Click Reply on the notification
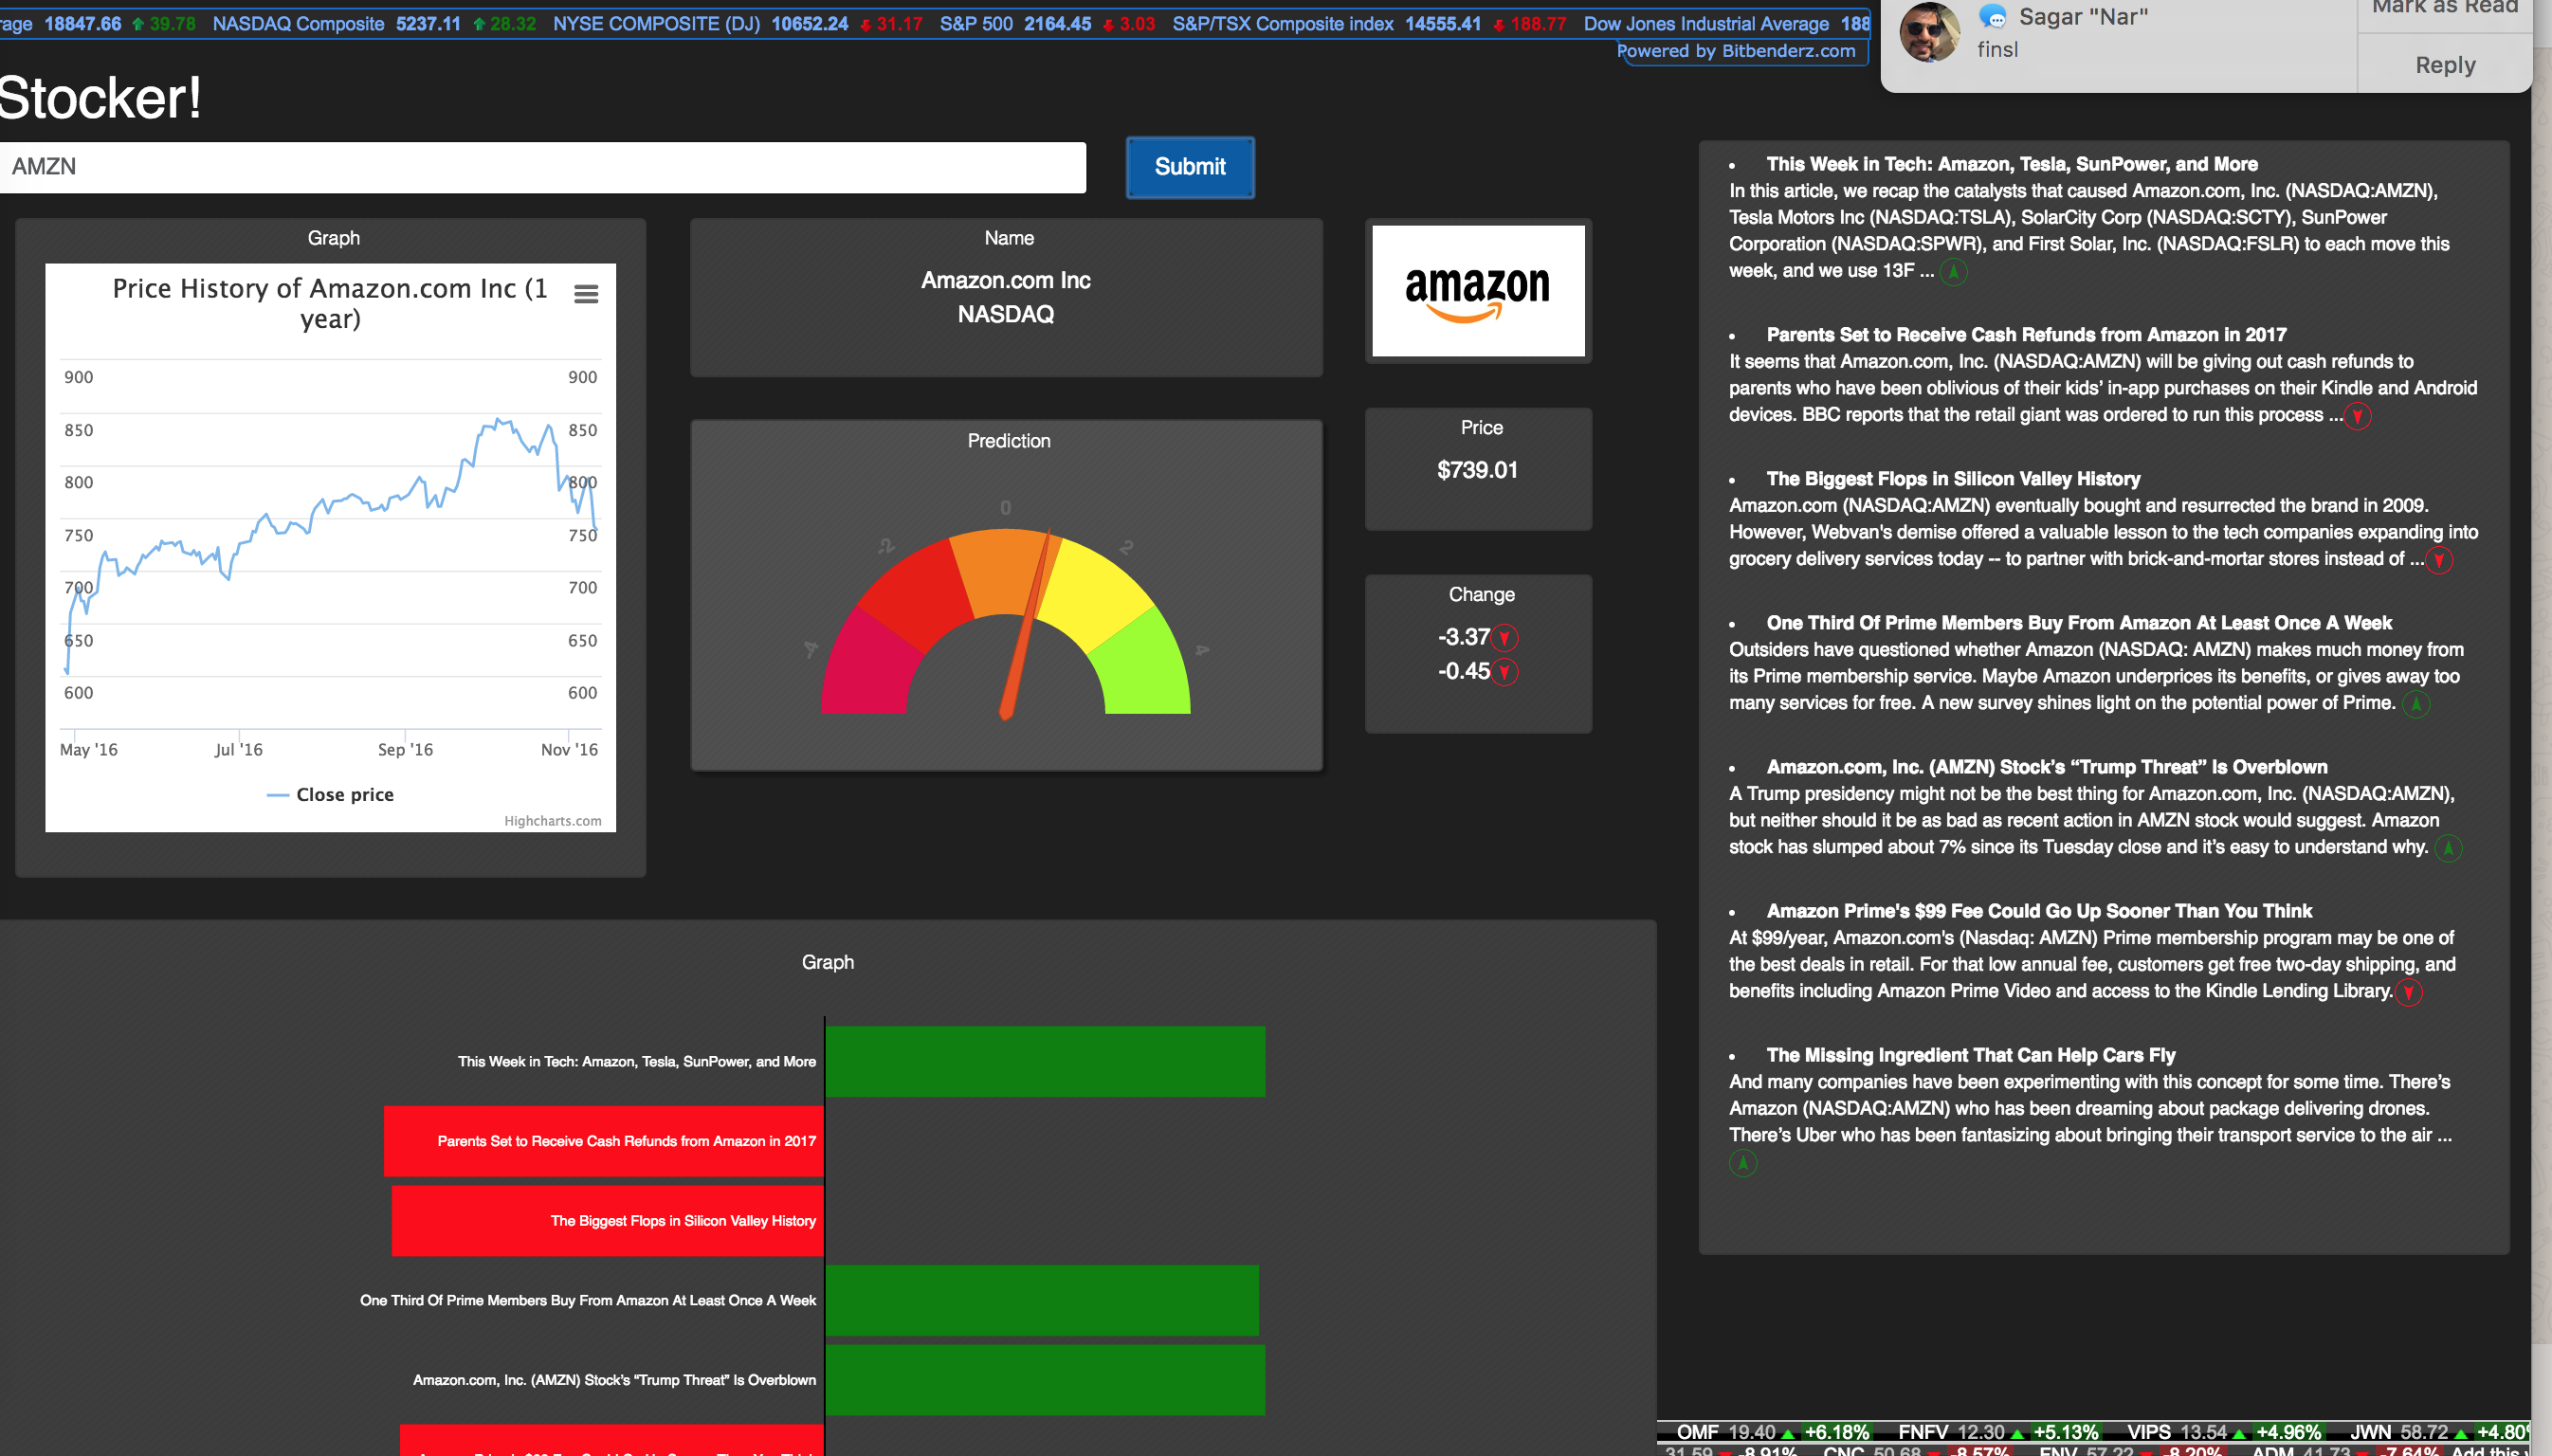Image resolution: width=2552 pixels, height=1456 pixels. (x=2444, y=65)
